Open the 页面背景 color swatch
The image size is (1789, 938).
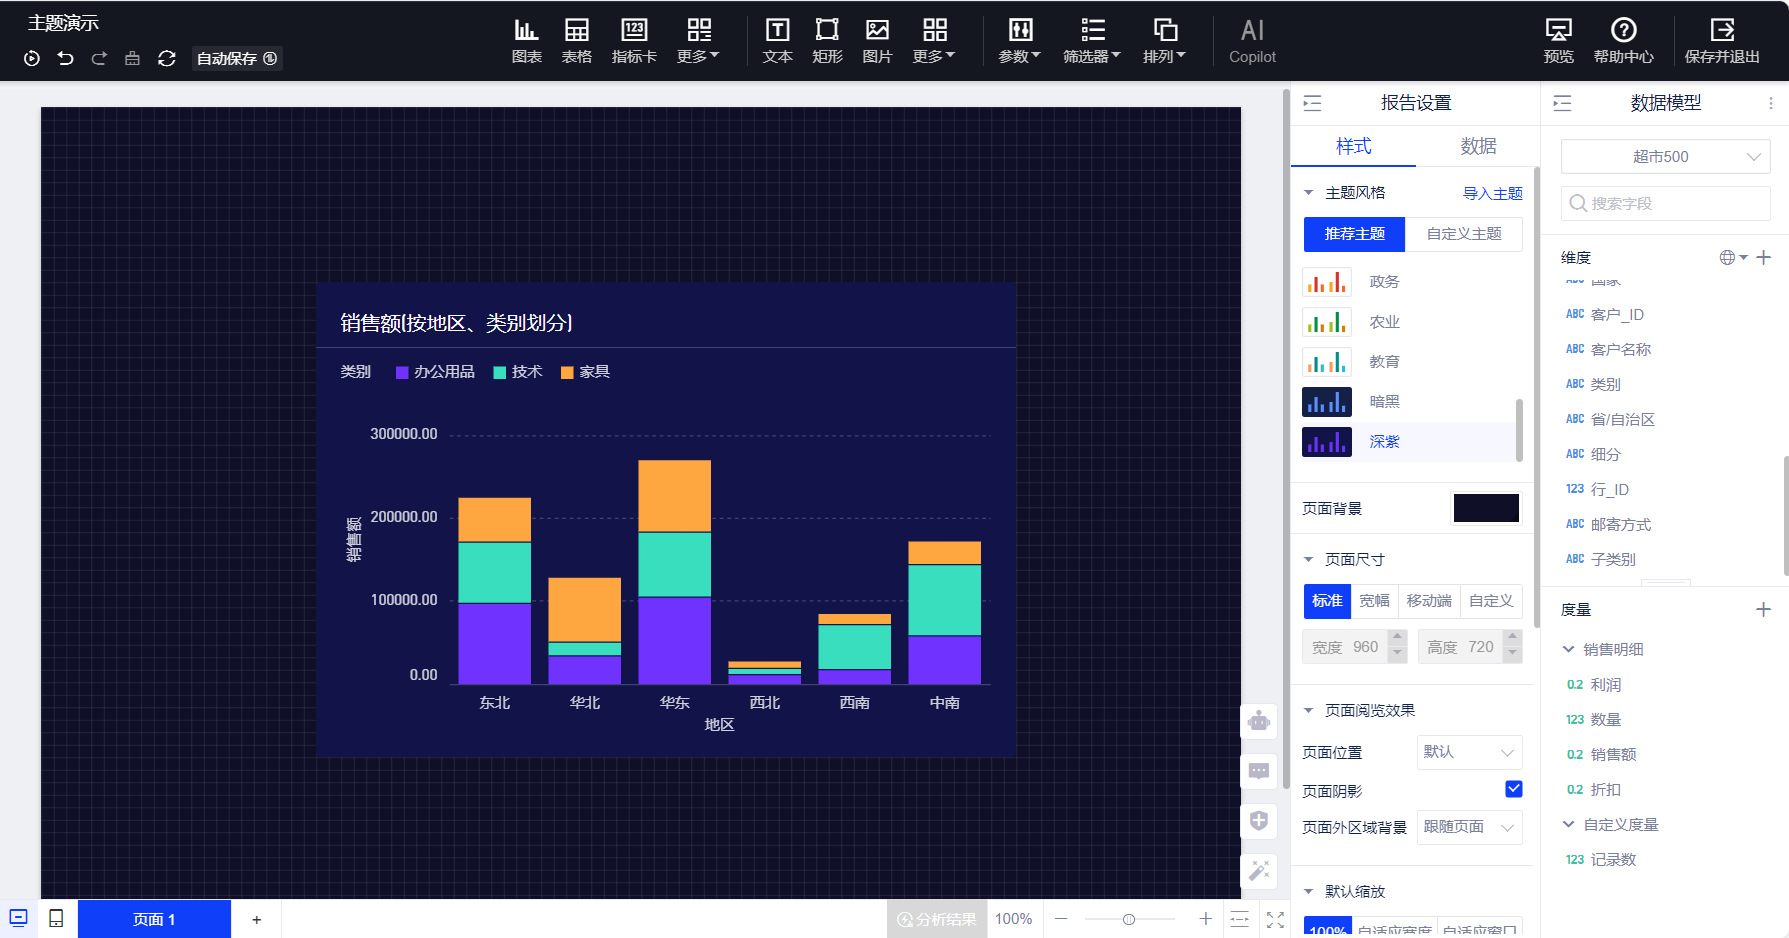tap(1485, 508)
